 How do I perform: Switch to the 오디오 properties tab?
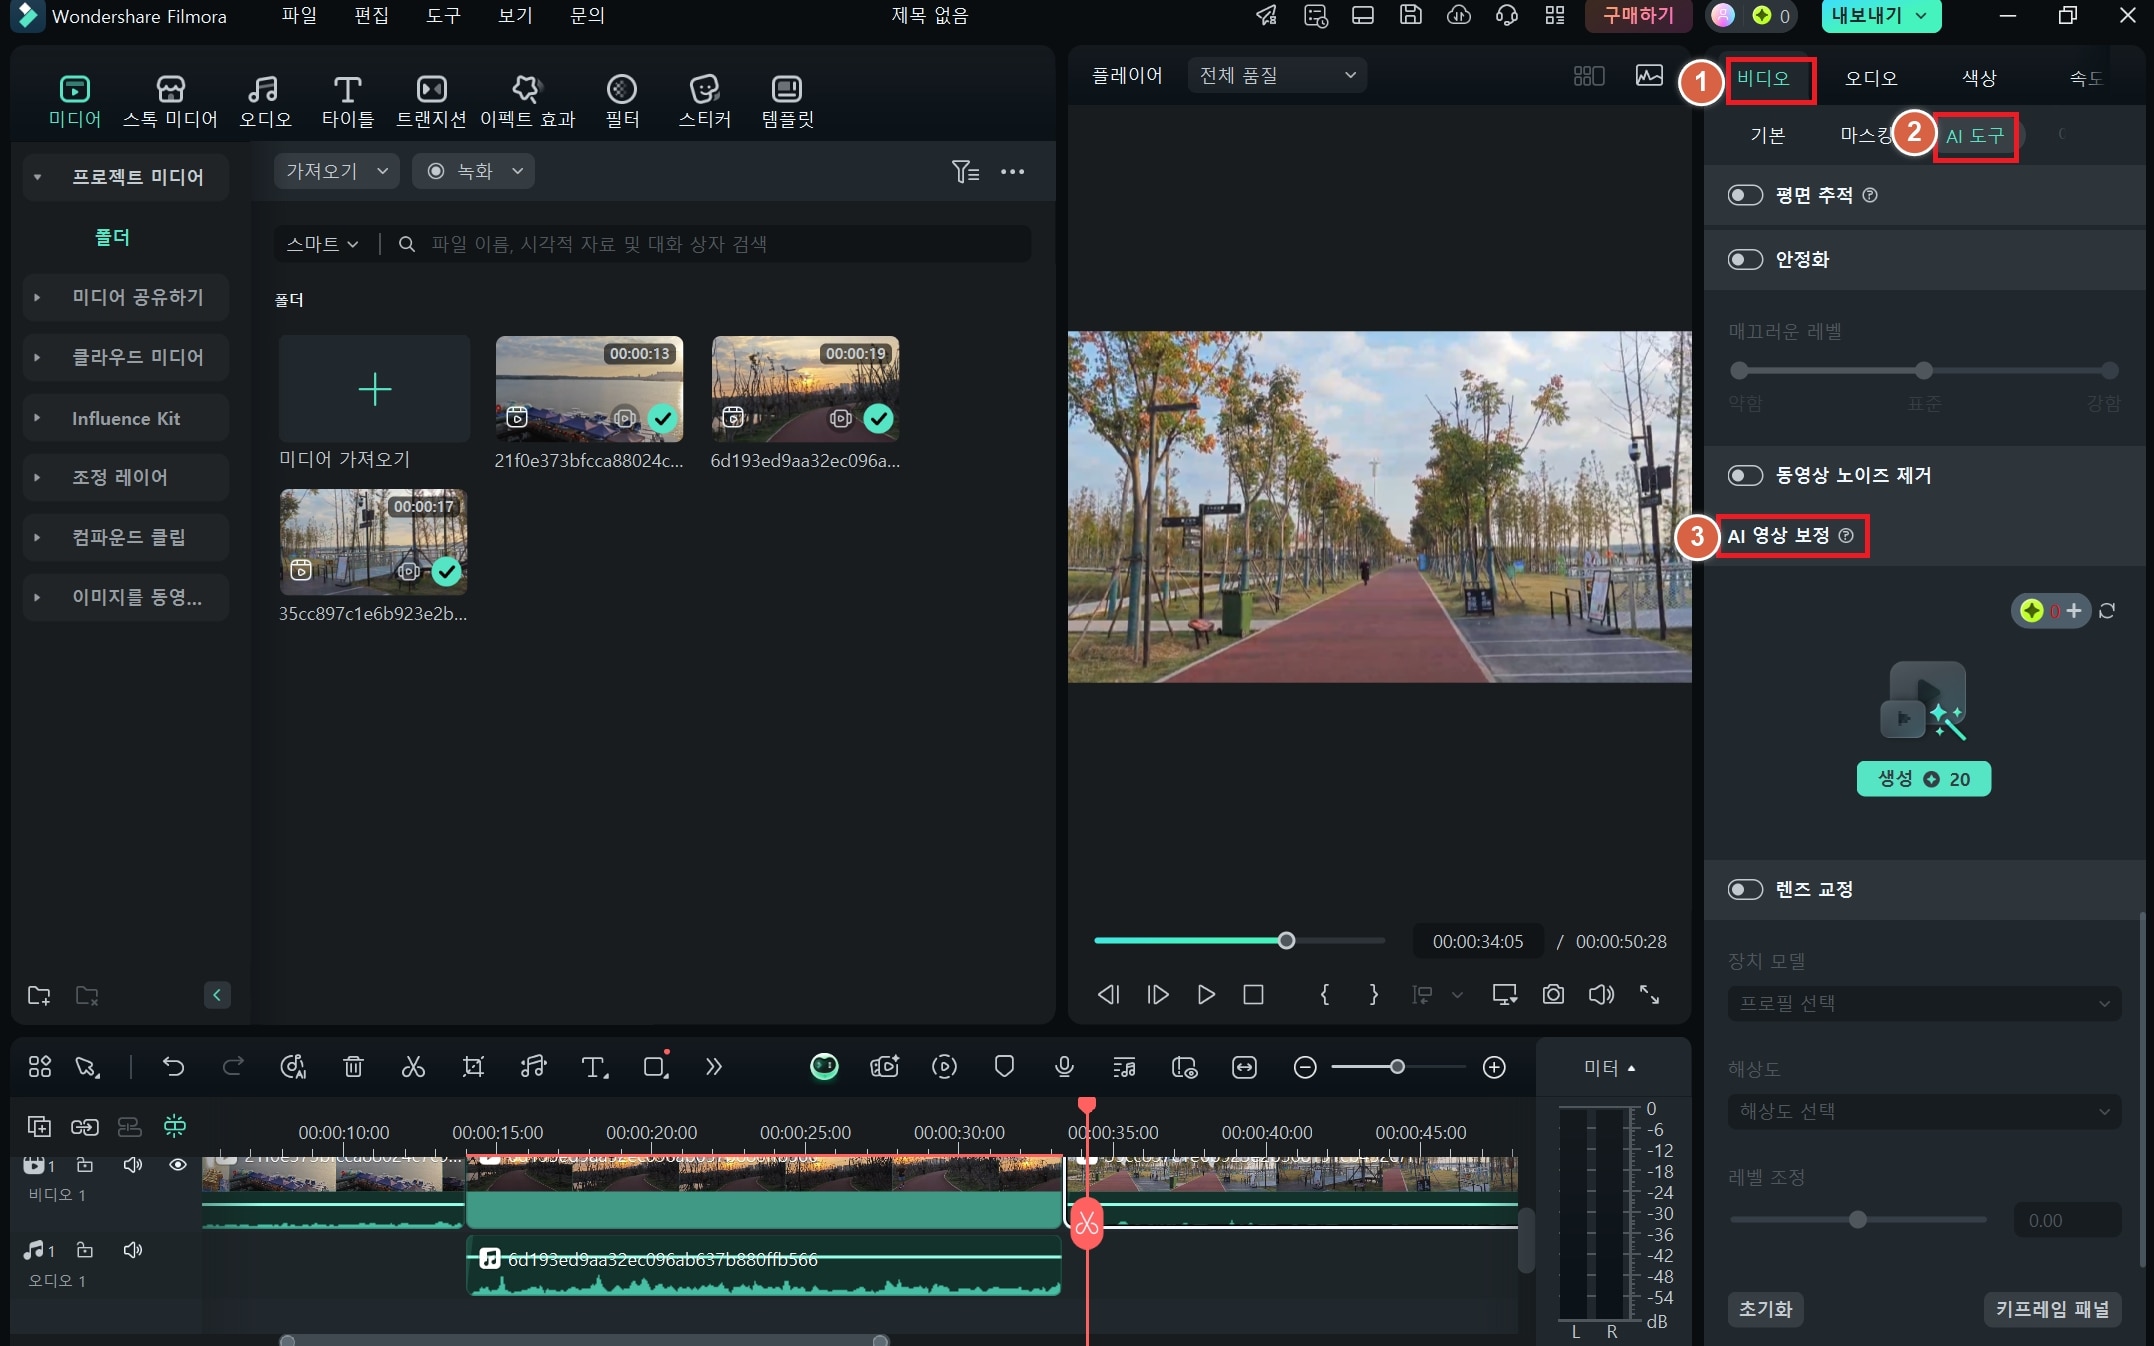pyautogui.click(x=1871, y=78)
